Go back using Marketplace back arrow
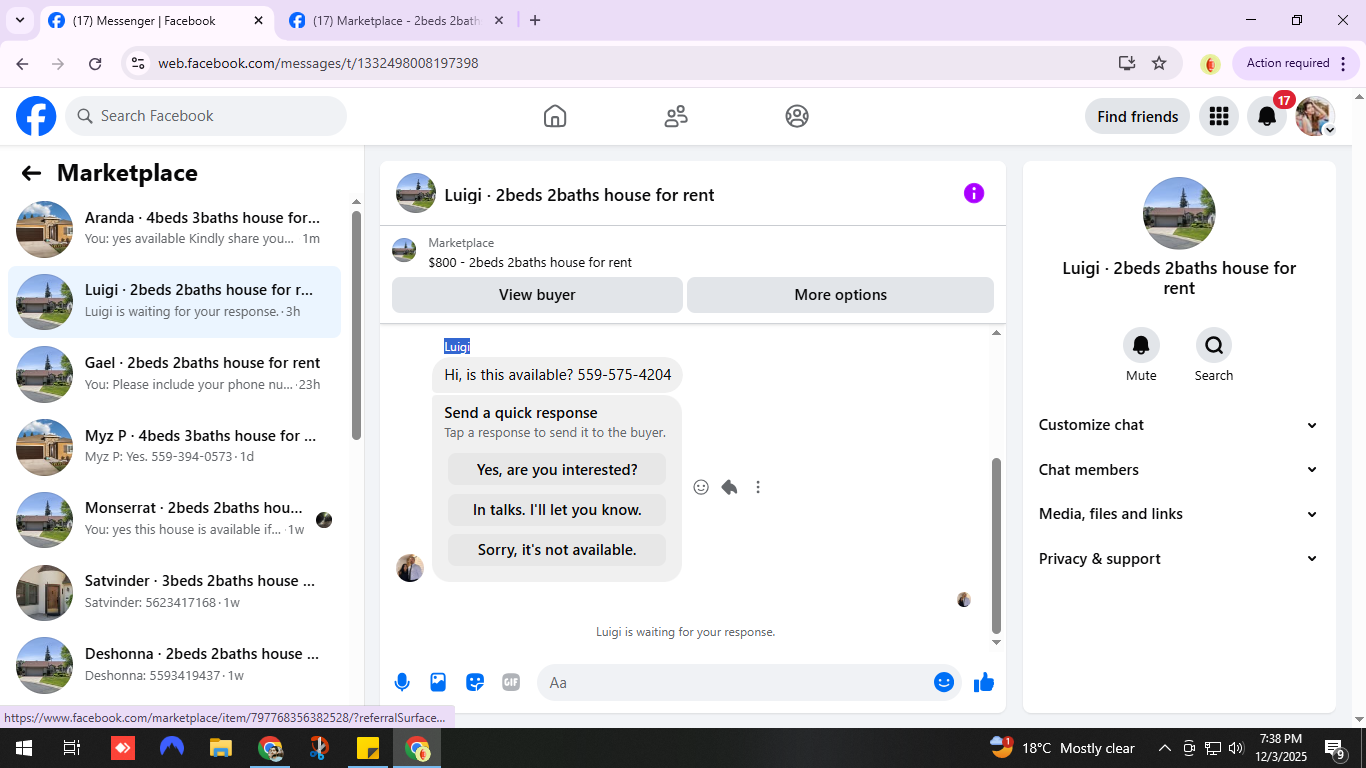This screenshot has height=768, width=1366. pyautogui.click(x=31, y=173)
